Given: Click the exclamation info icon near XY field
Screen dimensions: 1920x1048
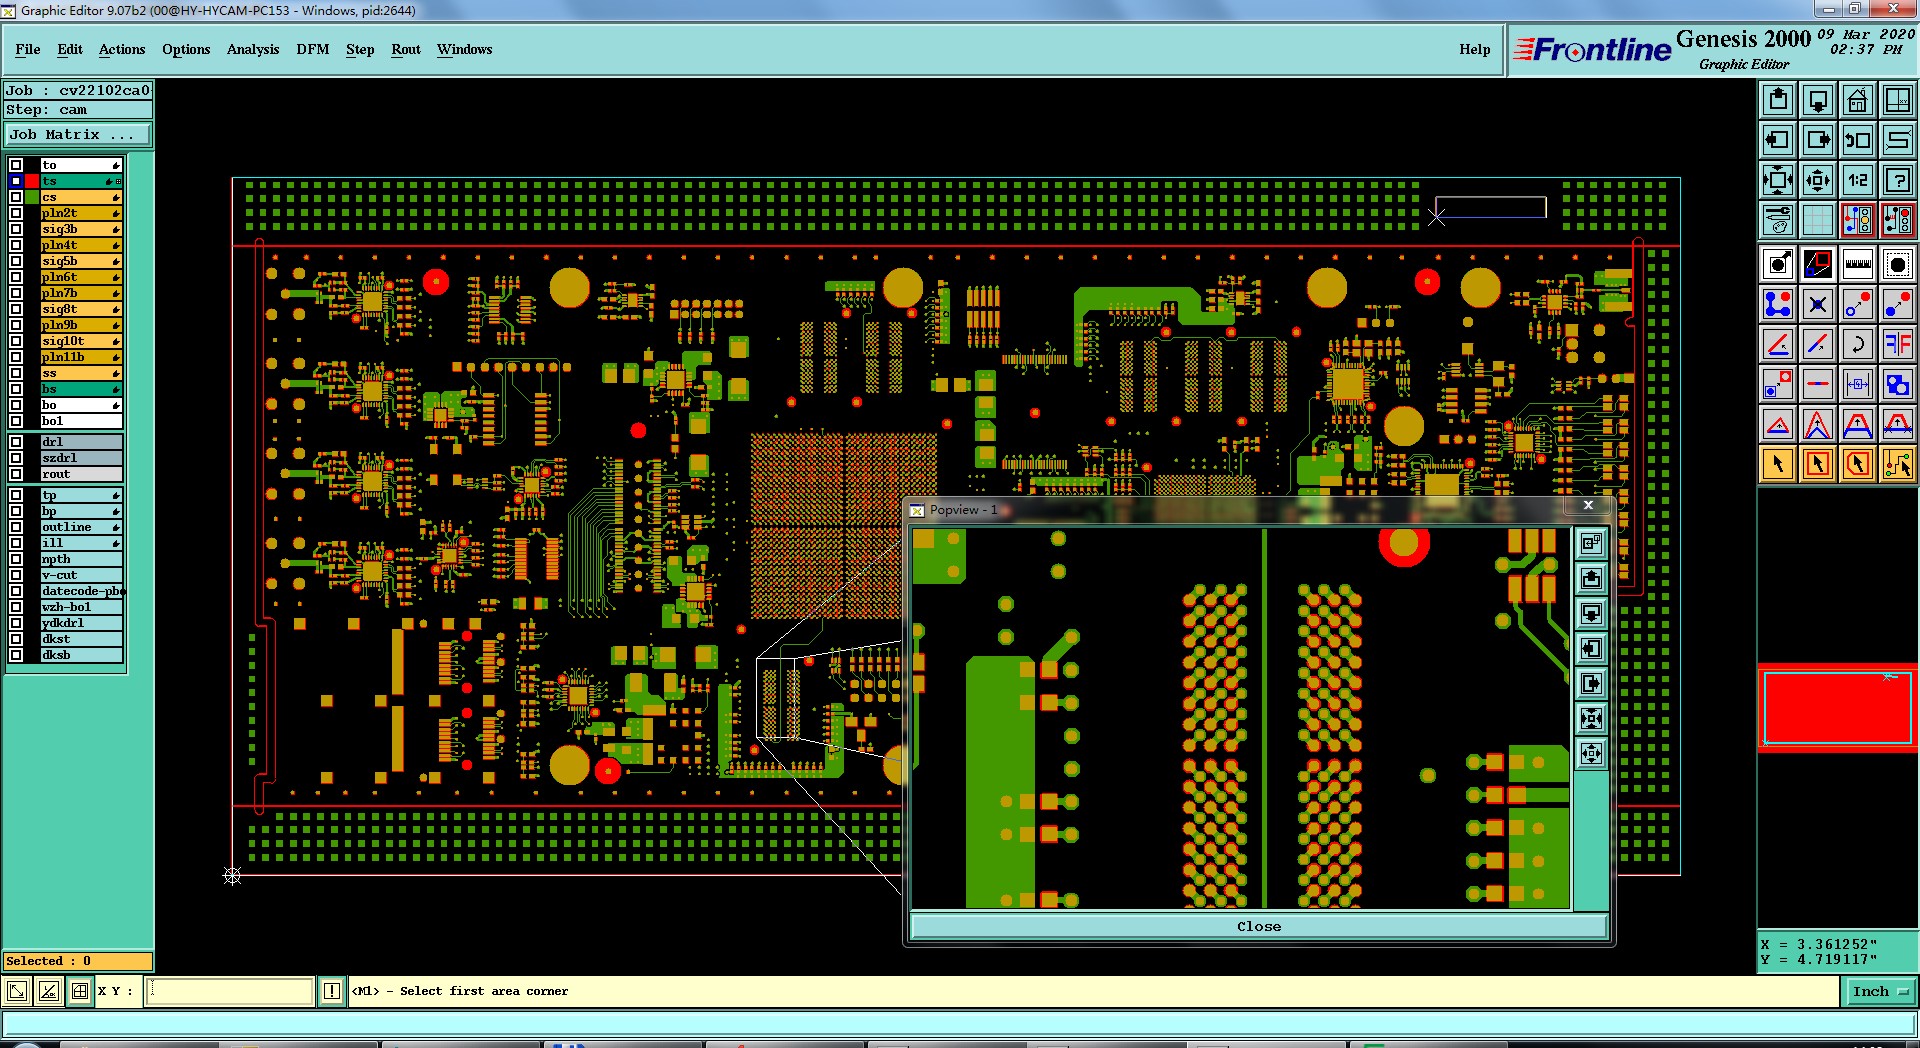Looking at the screenshot, I should pos(332,991).
